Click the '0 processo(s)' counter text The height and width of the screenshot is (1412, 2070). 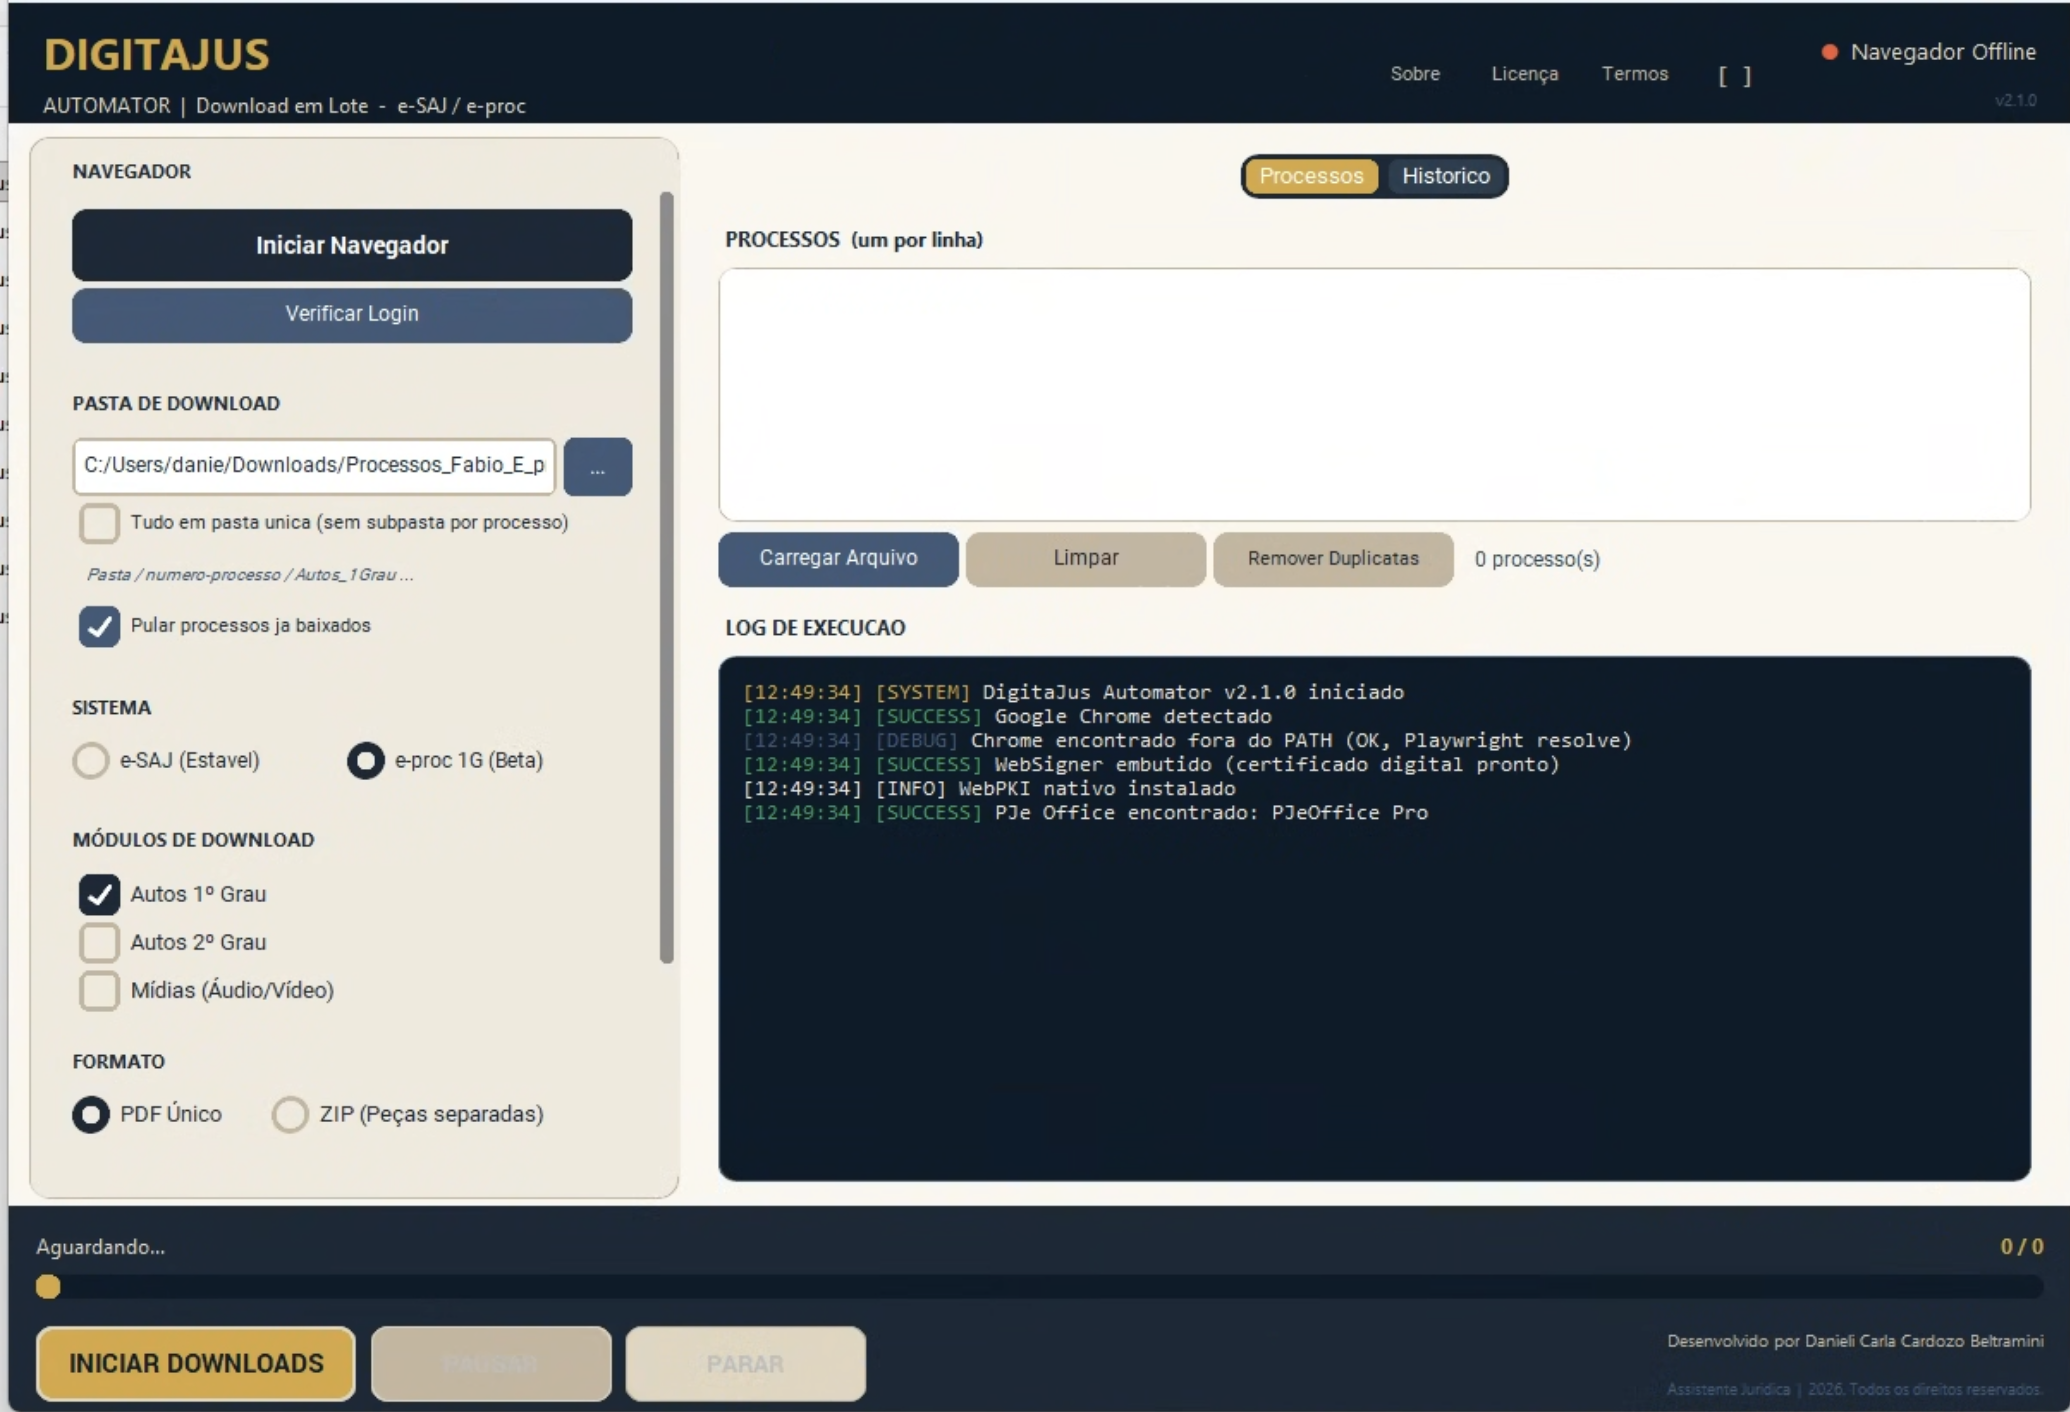[x=1537, y=559]
